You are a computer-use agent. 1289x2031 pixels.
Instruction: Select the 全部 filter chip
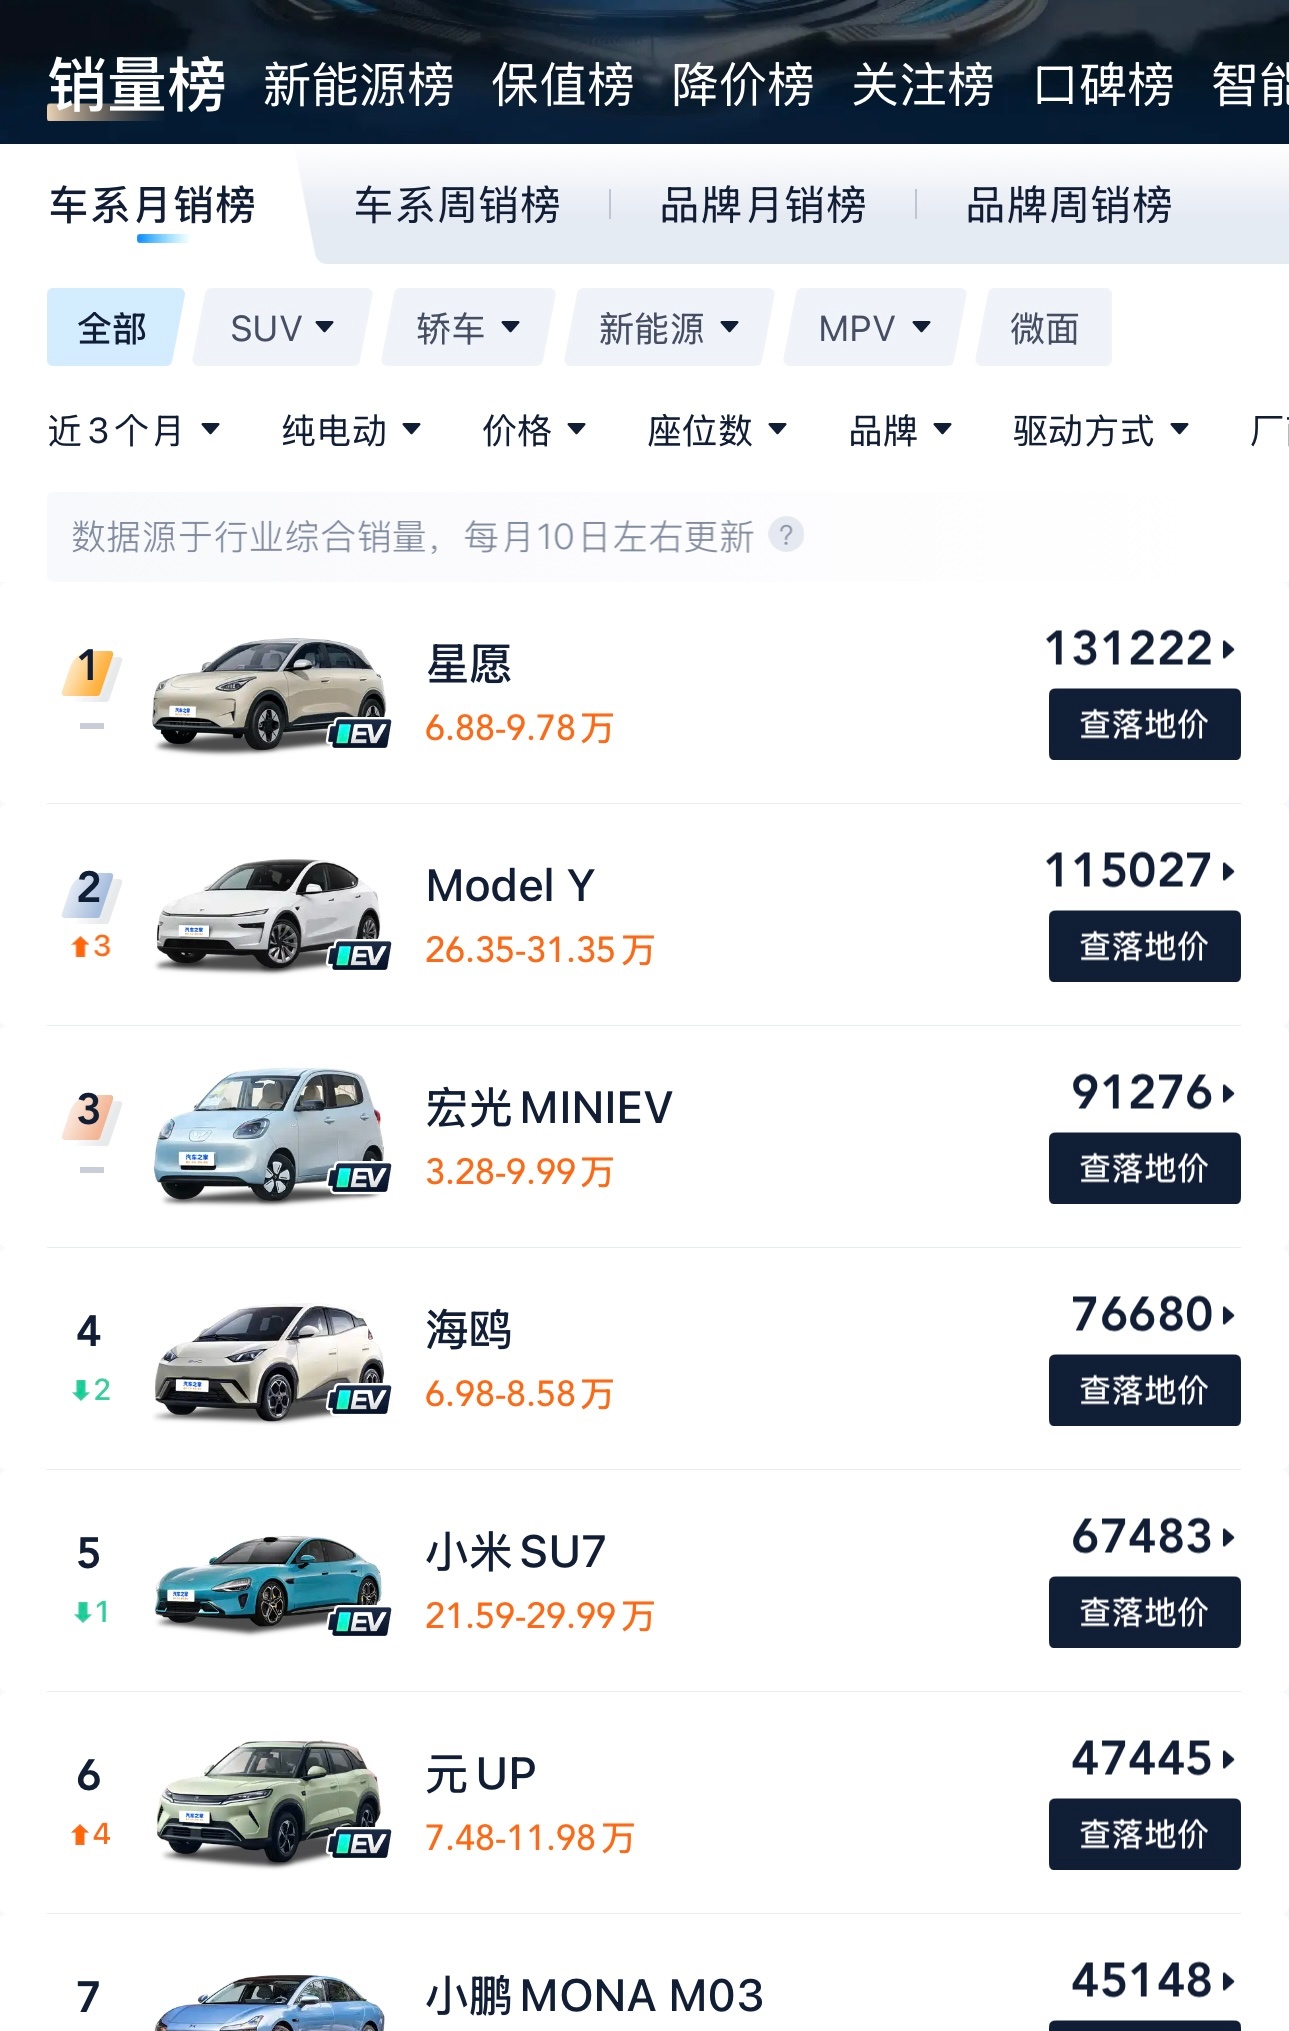point(113,328)
